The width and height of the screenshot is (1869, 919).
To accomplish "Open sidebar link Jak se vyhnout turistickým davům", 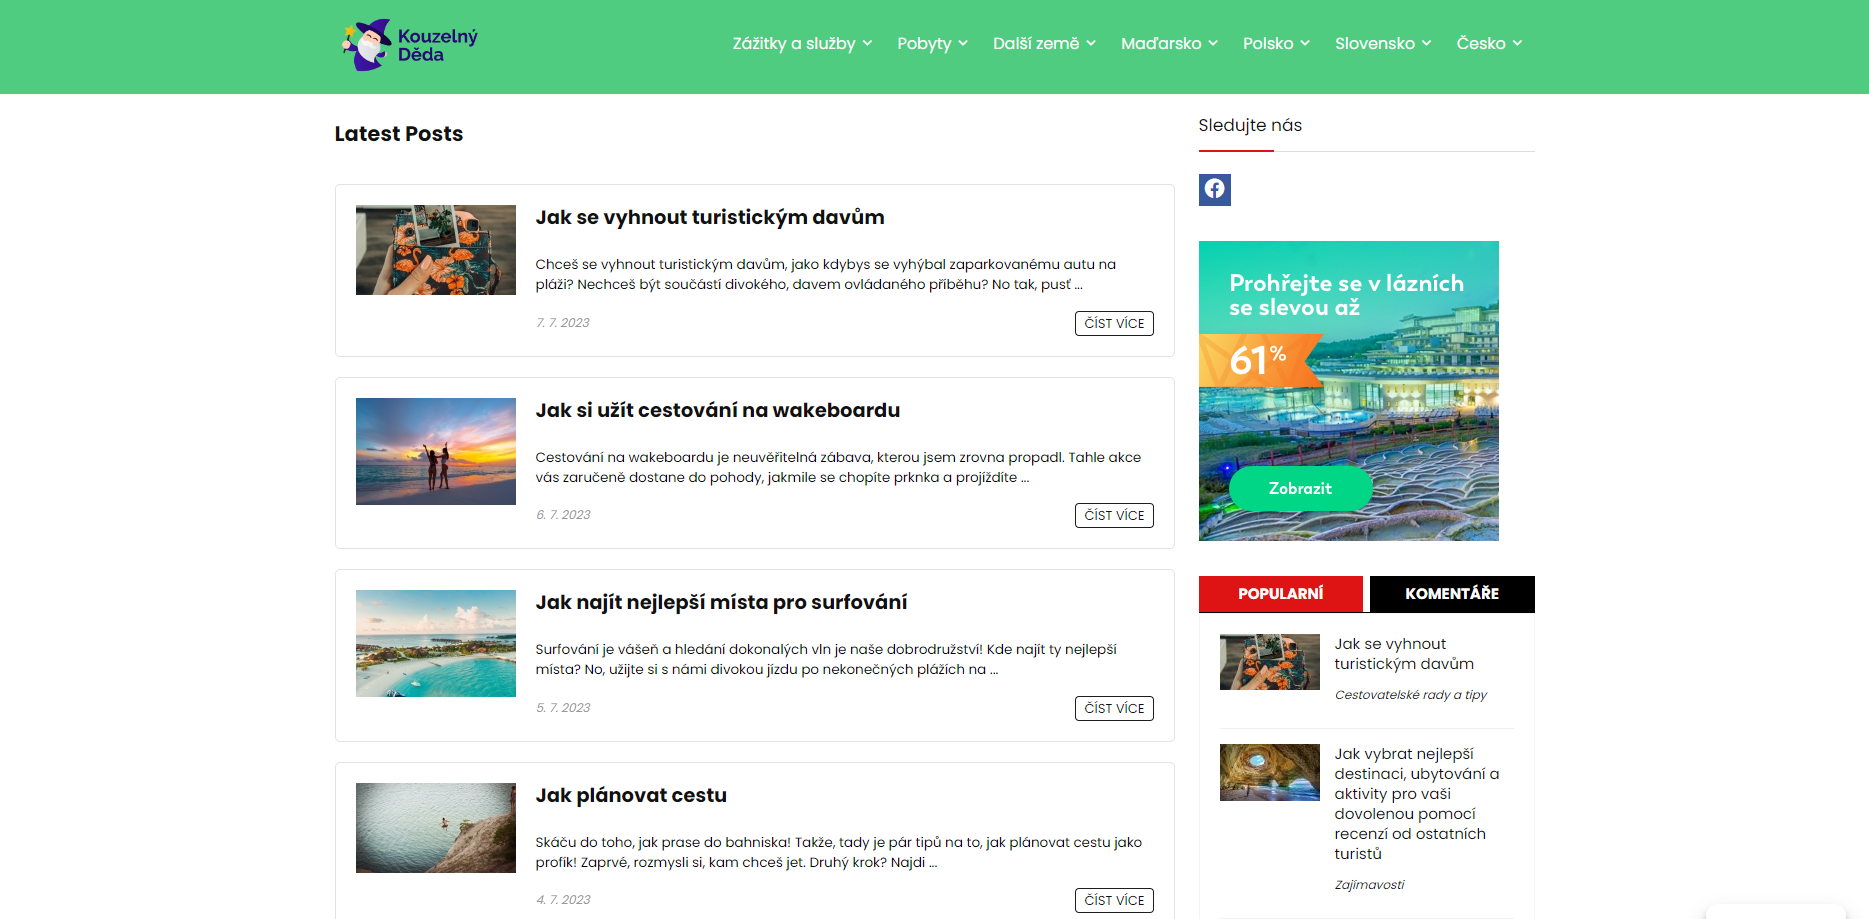I will pos(1404,654).
